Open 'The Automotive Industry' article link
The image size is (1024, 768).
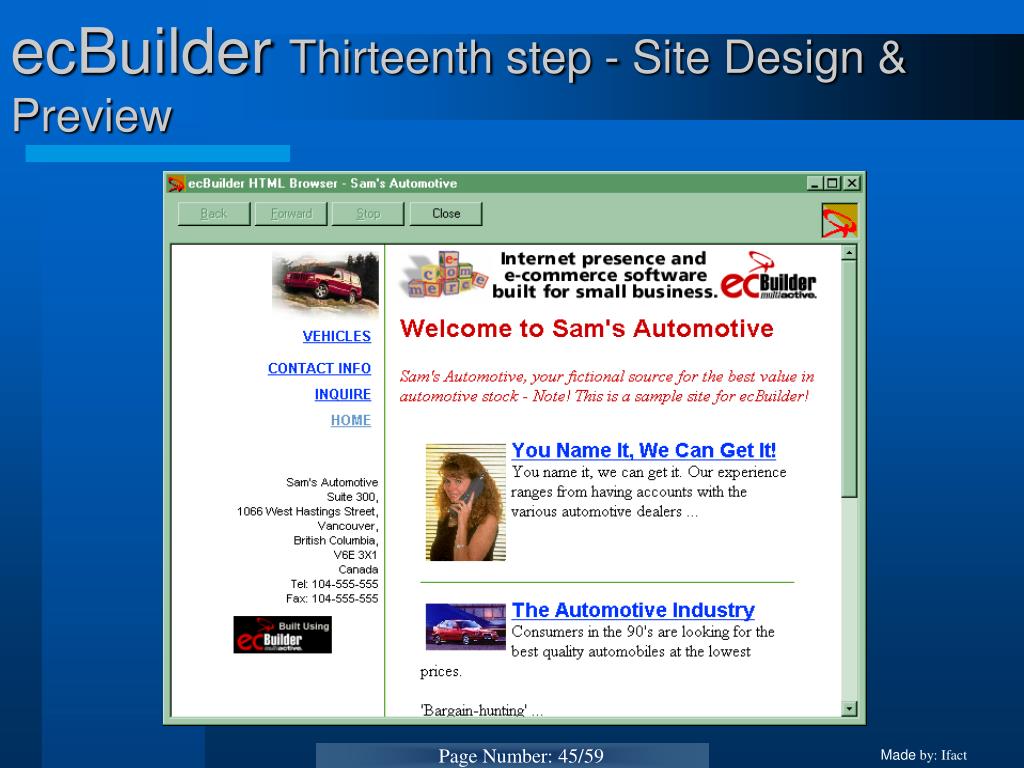click(633, 610)
